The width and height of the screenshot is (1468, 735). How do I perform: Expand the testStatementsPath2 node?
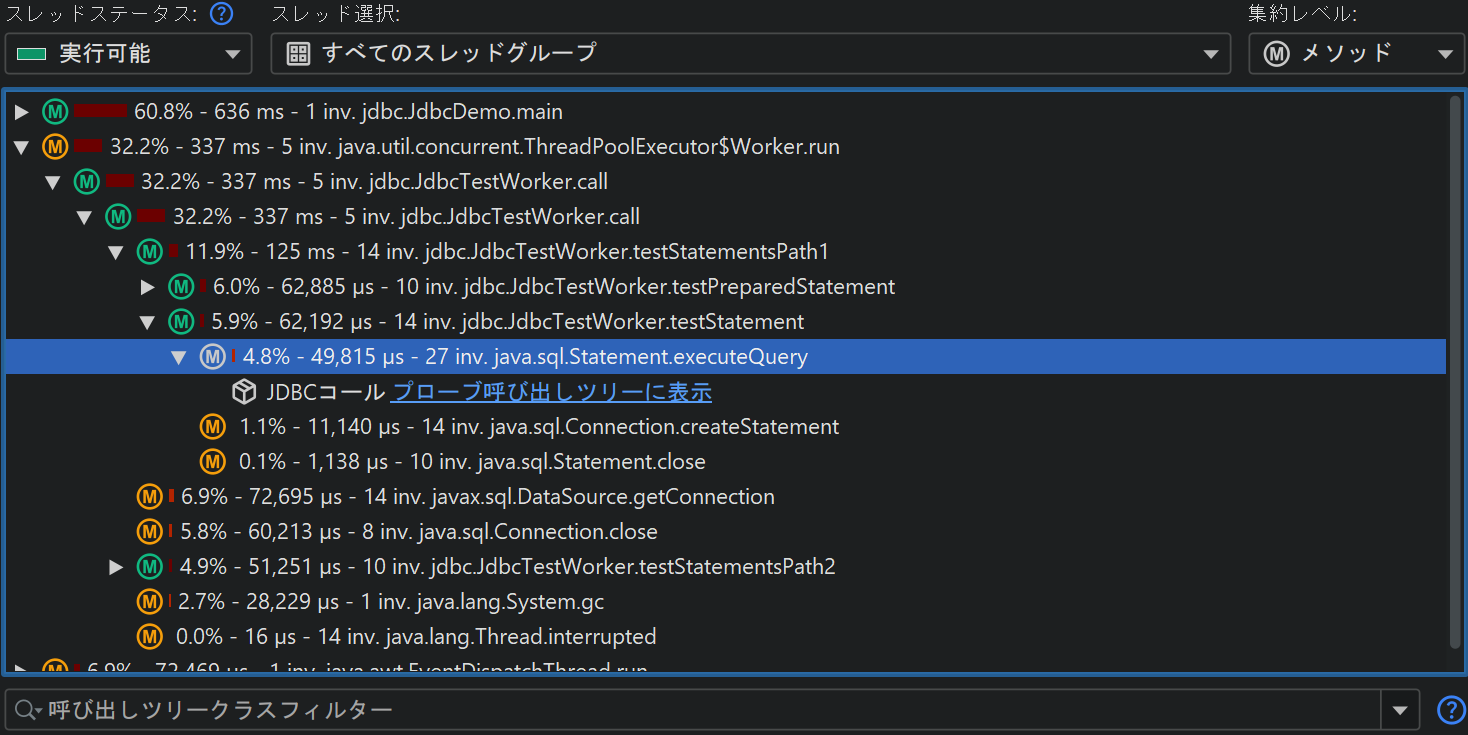(x=117, y=567)
